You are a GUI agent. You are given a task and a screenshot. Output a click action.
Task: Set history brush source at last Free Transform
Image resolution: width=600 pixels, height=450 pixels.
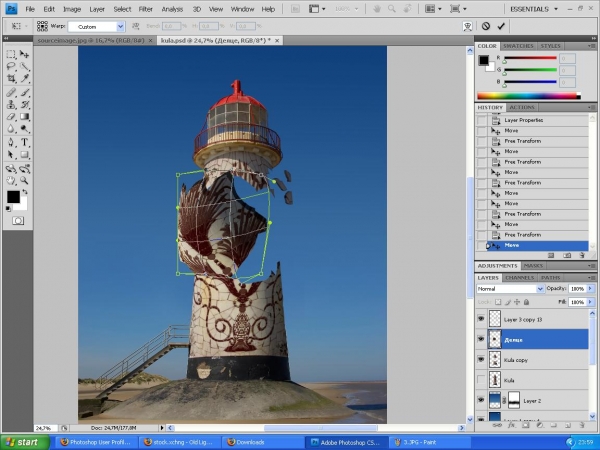pos(482,235)
